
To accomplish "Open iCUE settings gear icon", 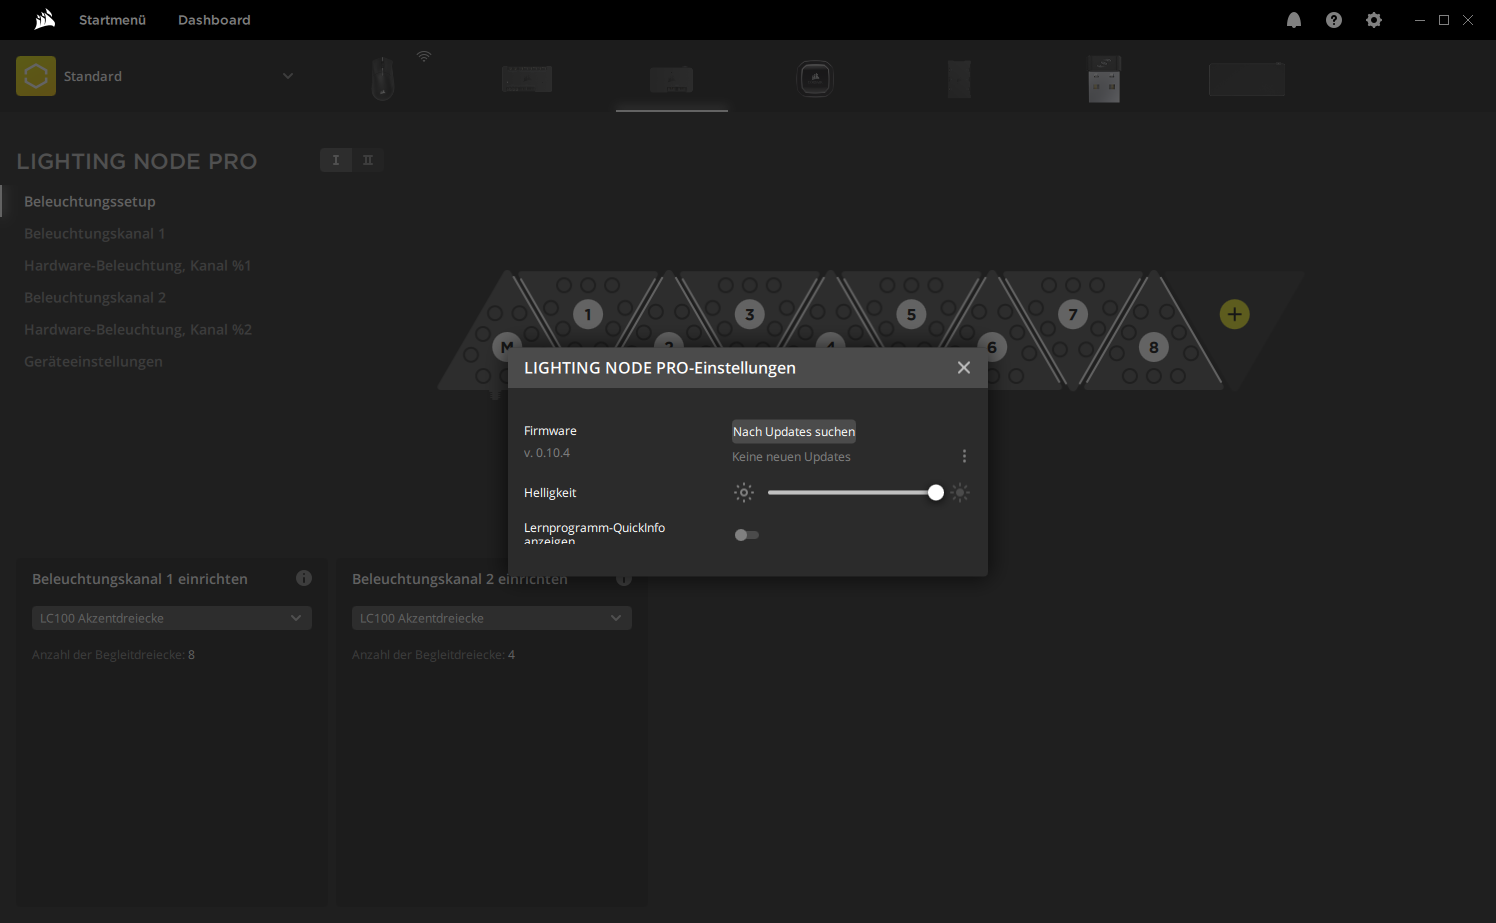I will (1374, 20).
